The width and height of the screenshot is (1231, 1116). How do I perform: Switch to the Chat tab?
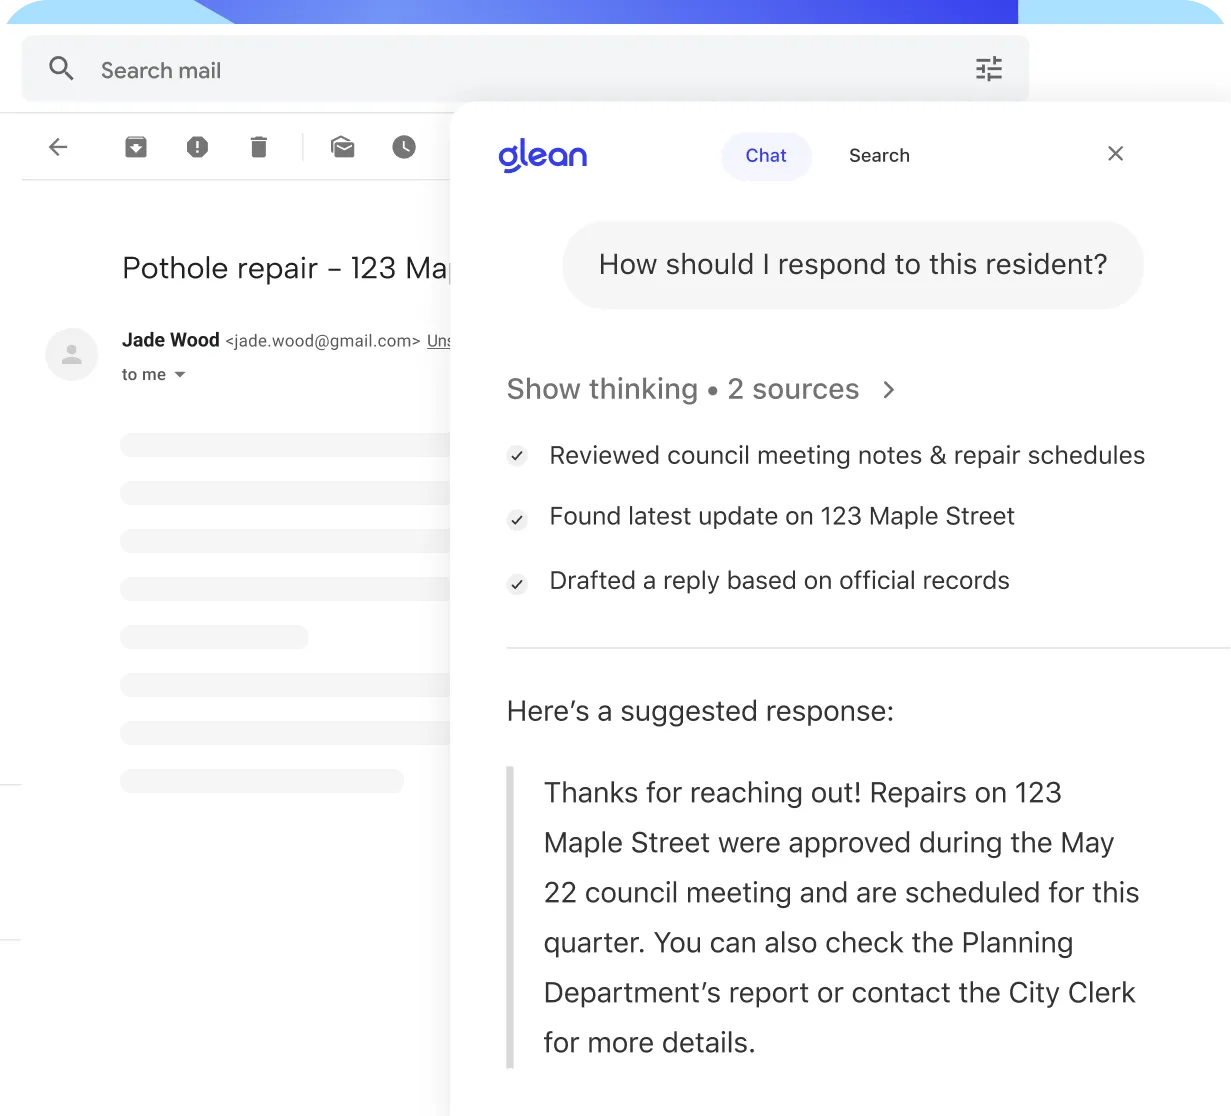(765, 155)
